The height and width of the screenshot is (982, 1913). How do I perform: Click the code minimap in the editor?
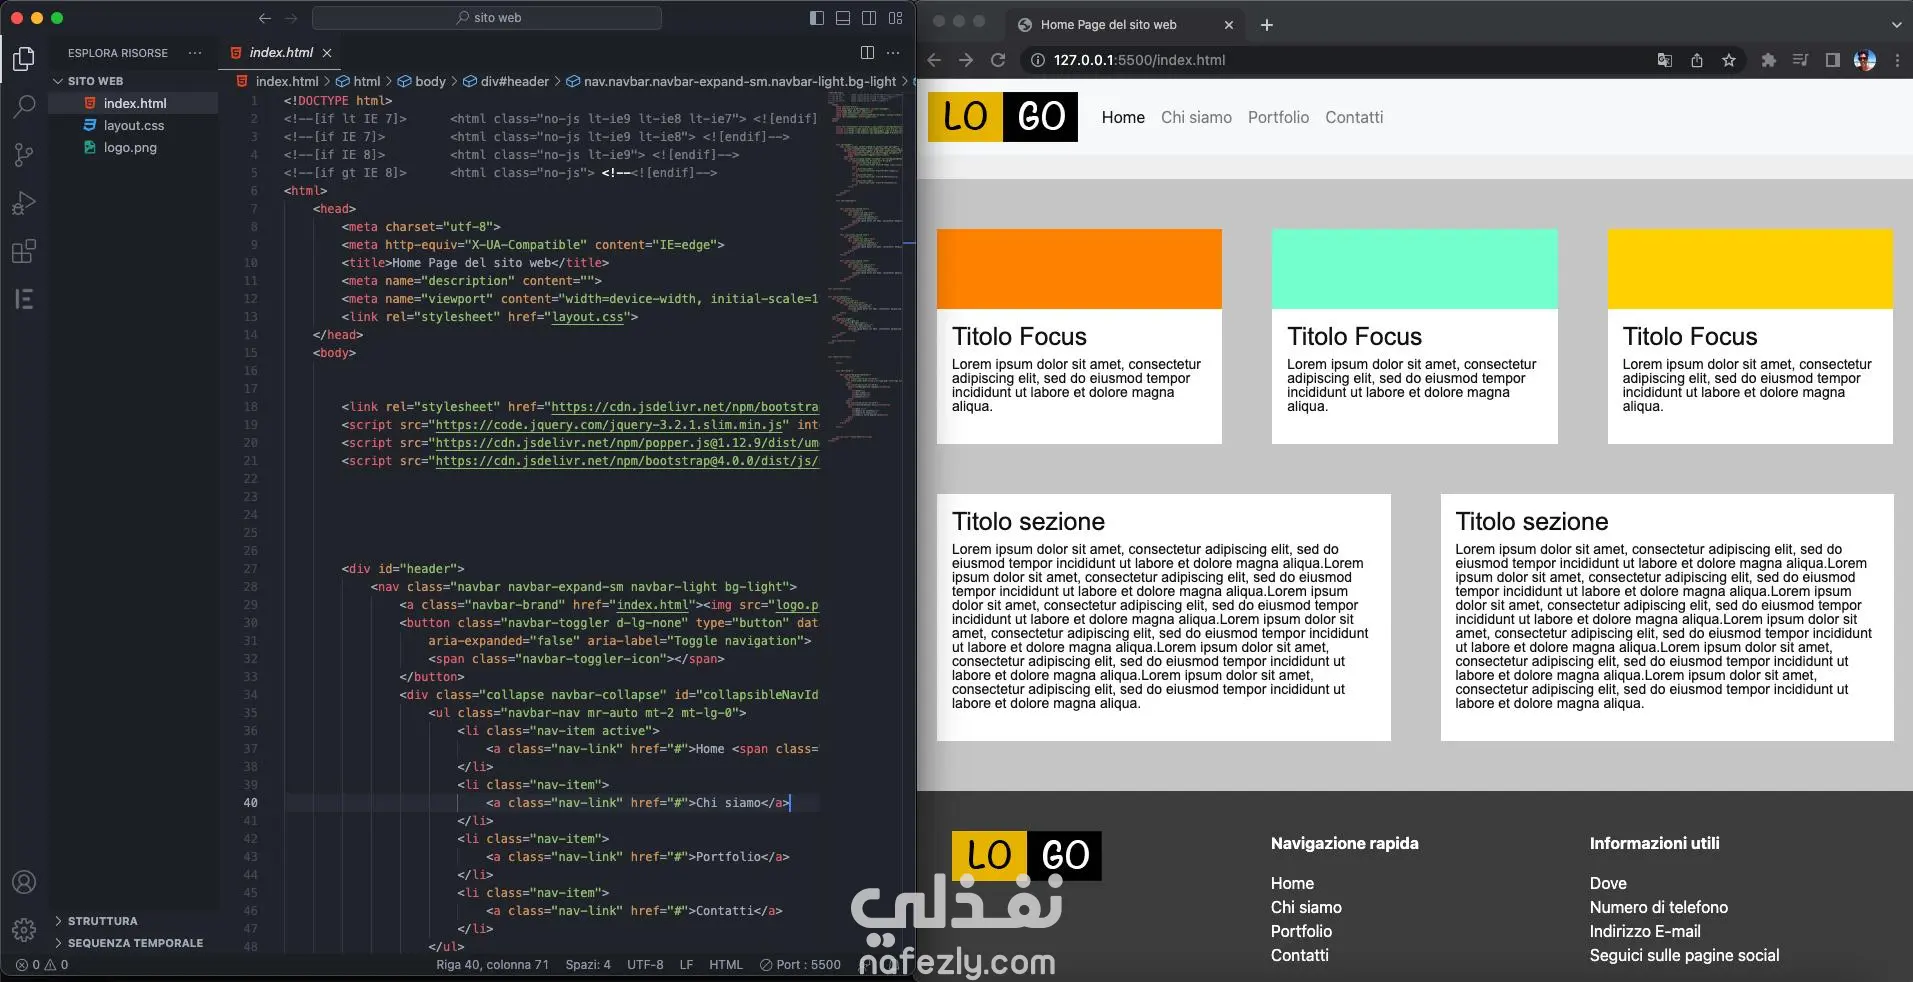(x=865, y=270)
